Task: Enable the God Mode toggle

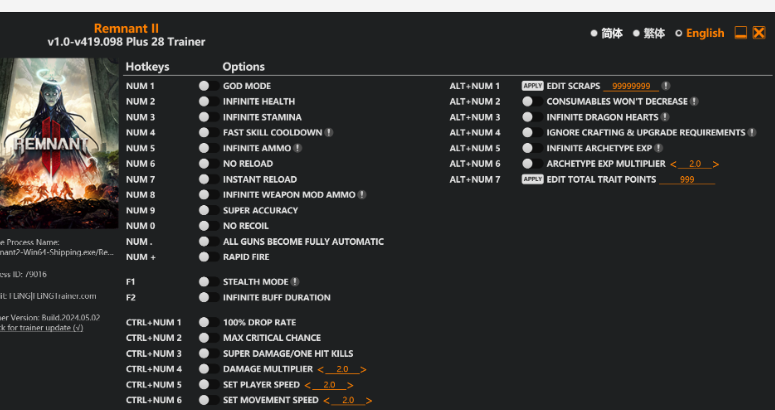Action: point(207,86)
